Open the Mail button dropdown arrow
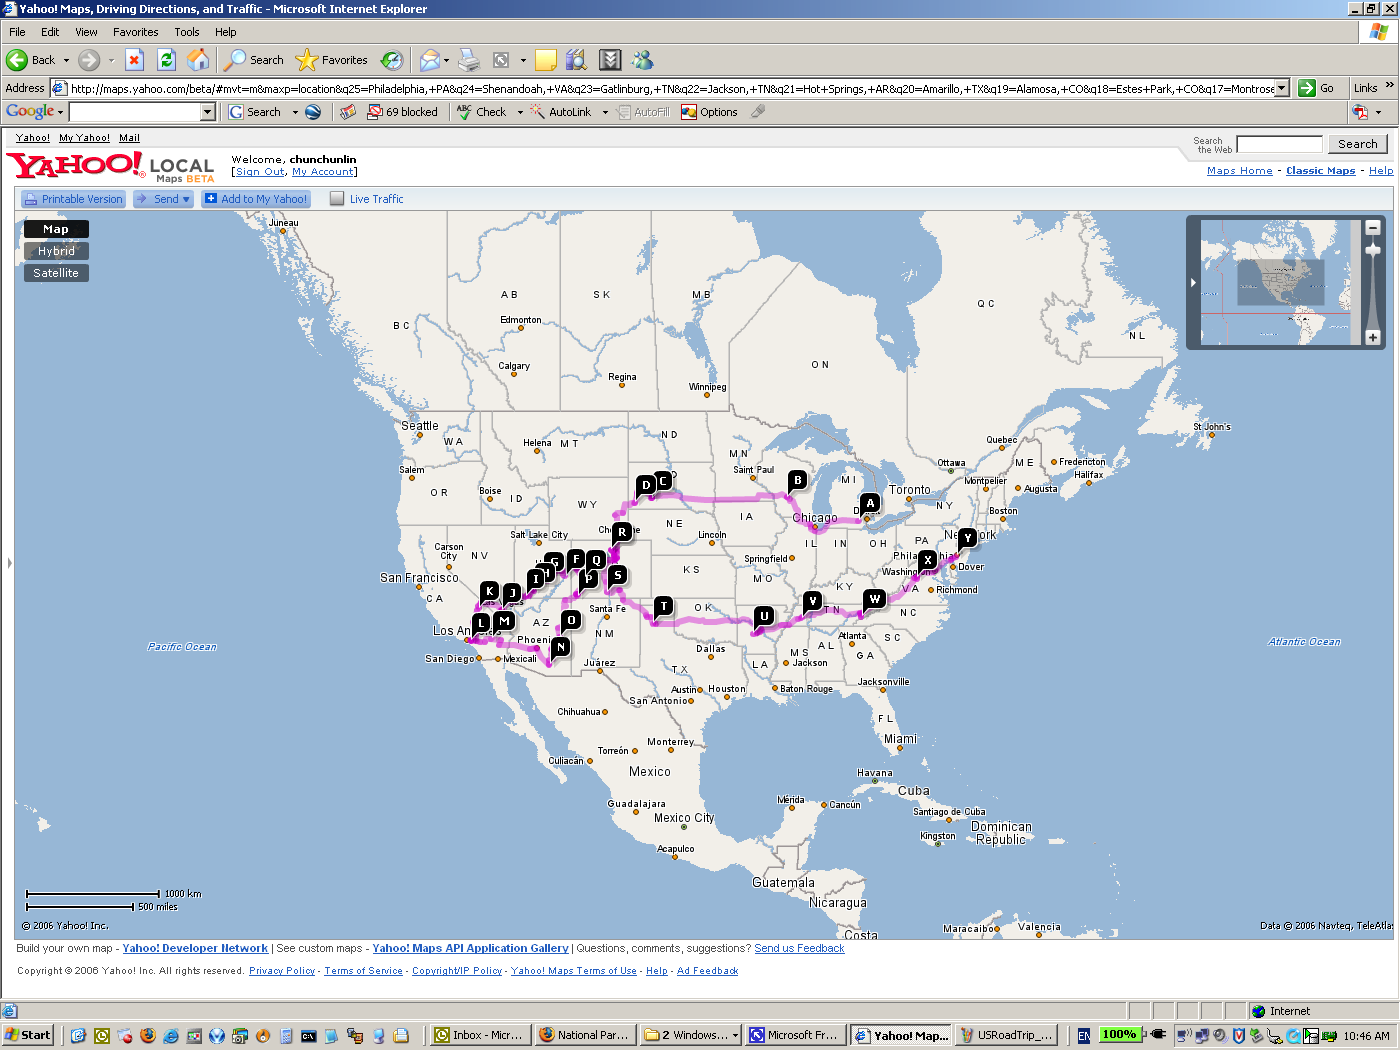Screen dimensions: 1400x1050 click(x=446, y=60)
